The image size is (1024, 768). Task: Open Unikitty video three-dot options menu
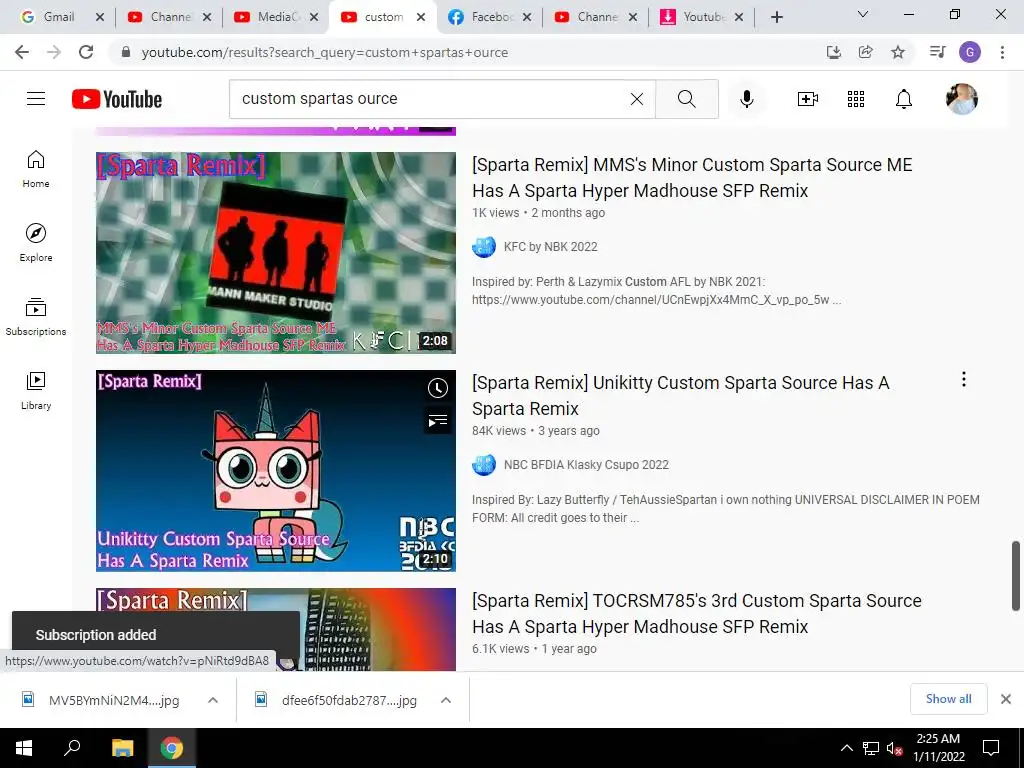click(x=964, y=379)
